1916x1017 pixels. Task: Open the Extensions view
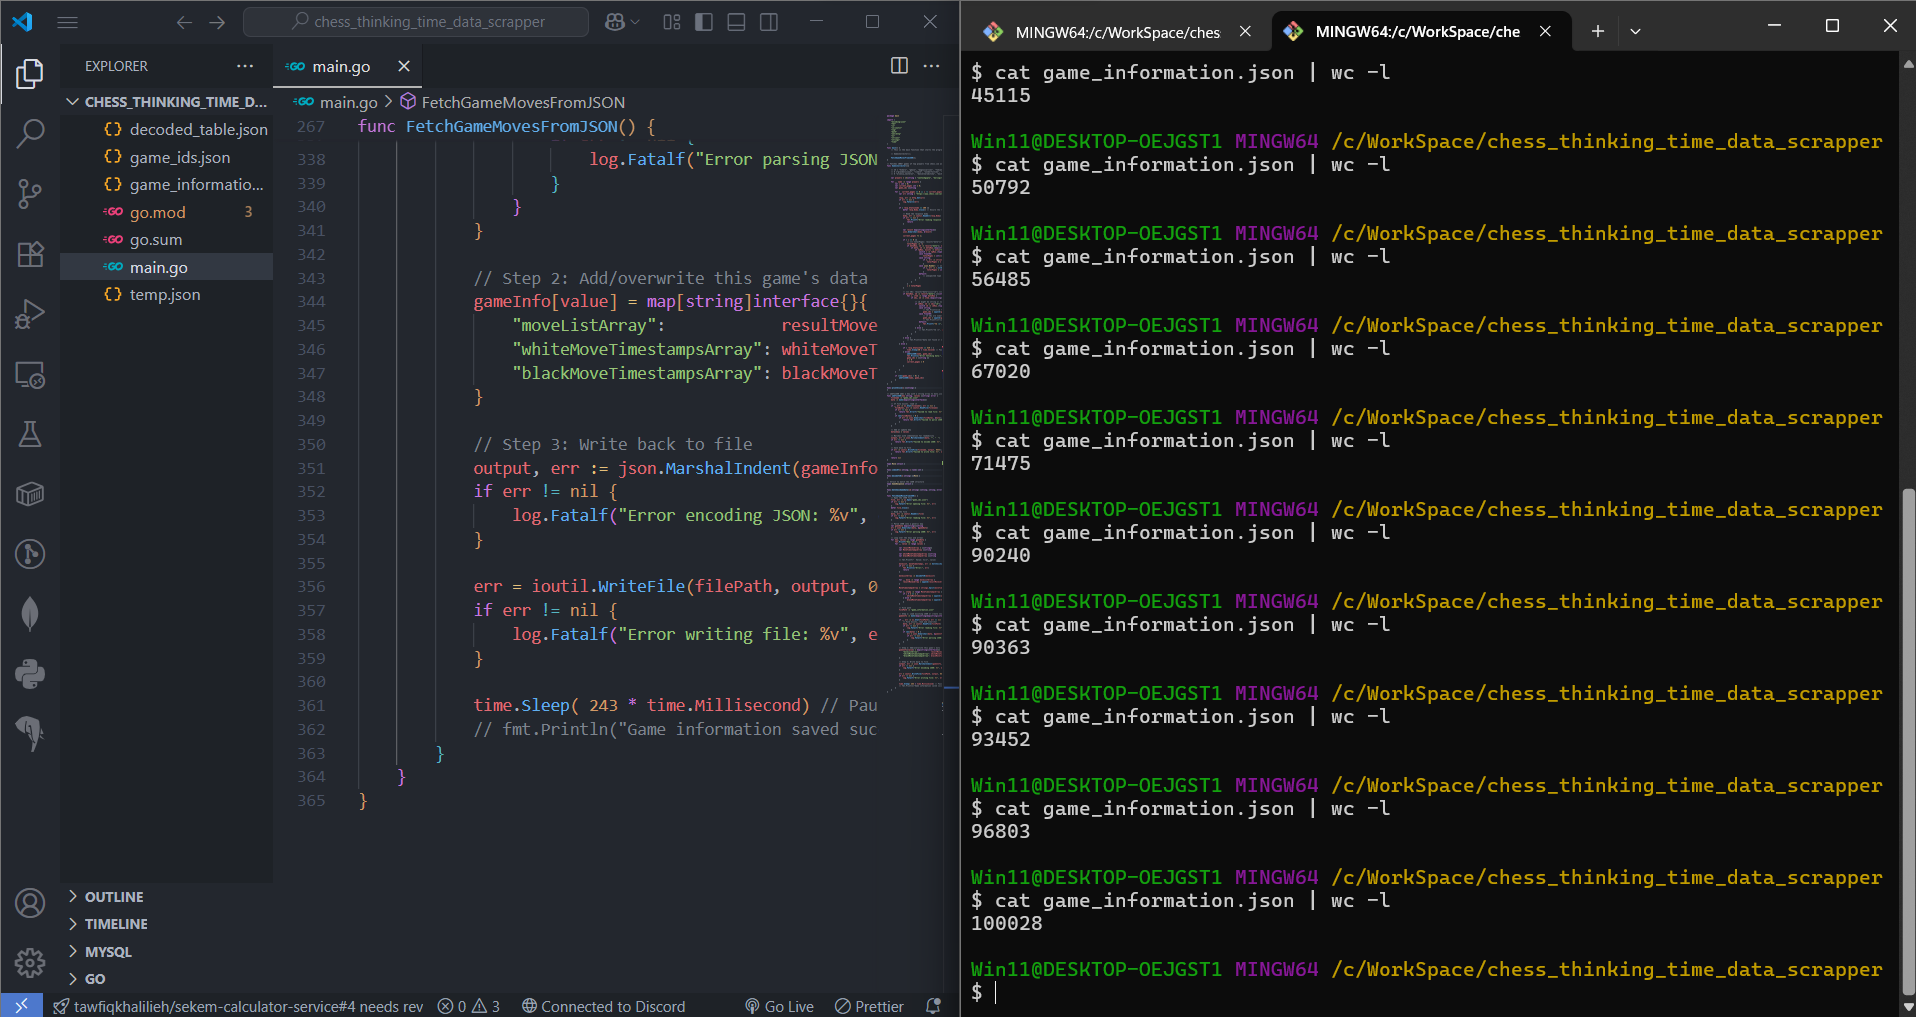(30, 254)
